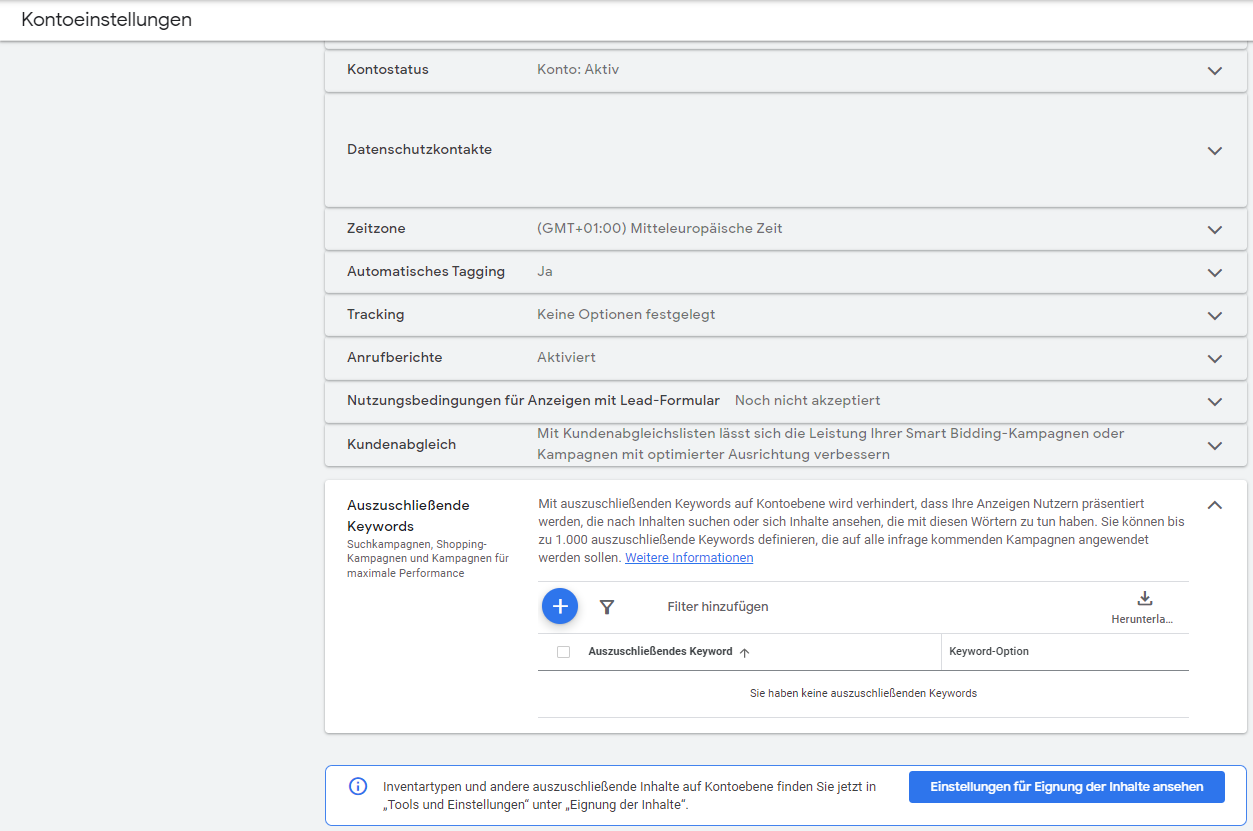The image size is (1253, 831).
Task: Click the Konto: Aktiv status text
Action: click(x=578, y=70)
